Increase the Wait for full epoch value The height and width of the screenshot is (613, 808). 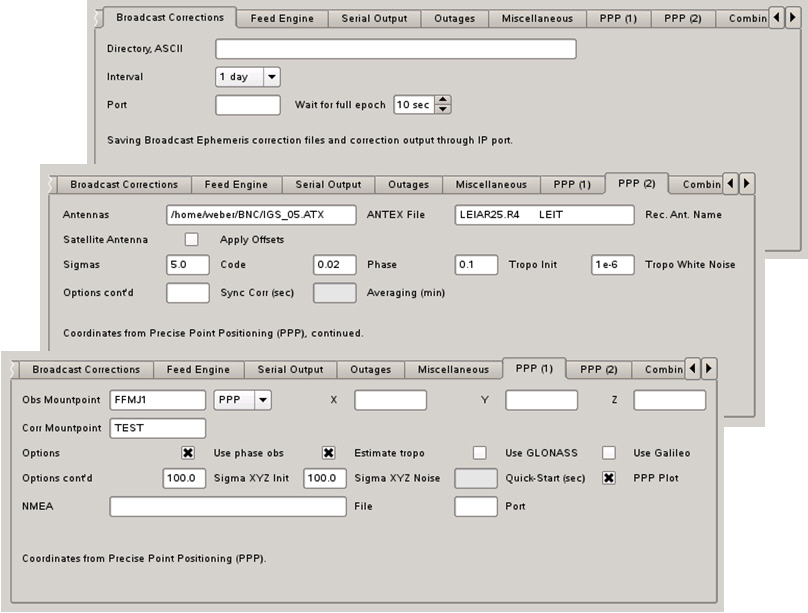(x=443, y=100)
